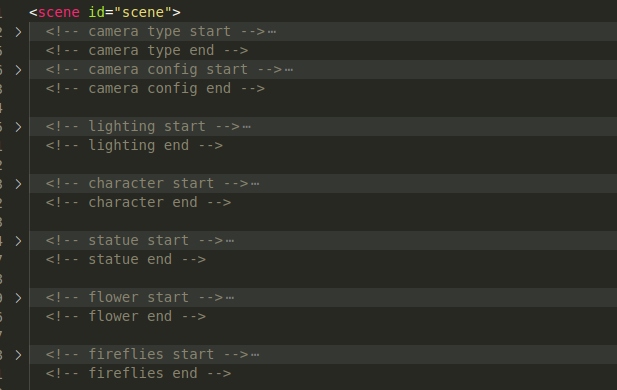Click ellipsis after statue start comment
This screenshot has height=390, width=617.
click(x=230, y=241)
